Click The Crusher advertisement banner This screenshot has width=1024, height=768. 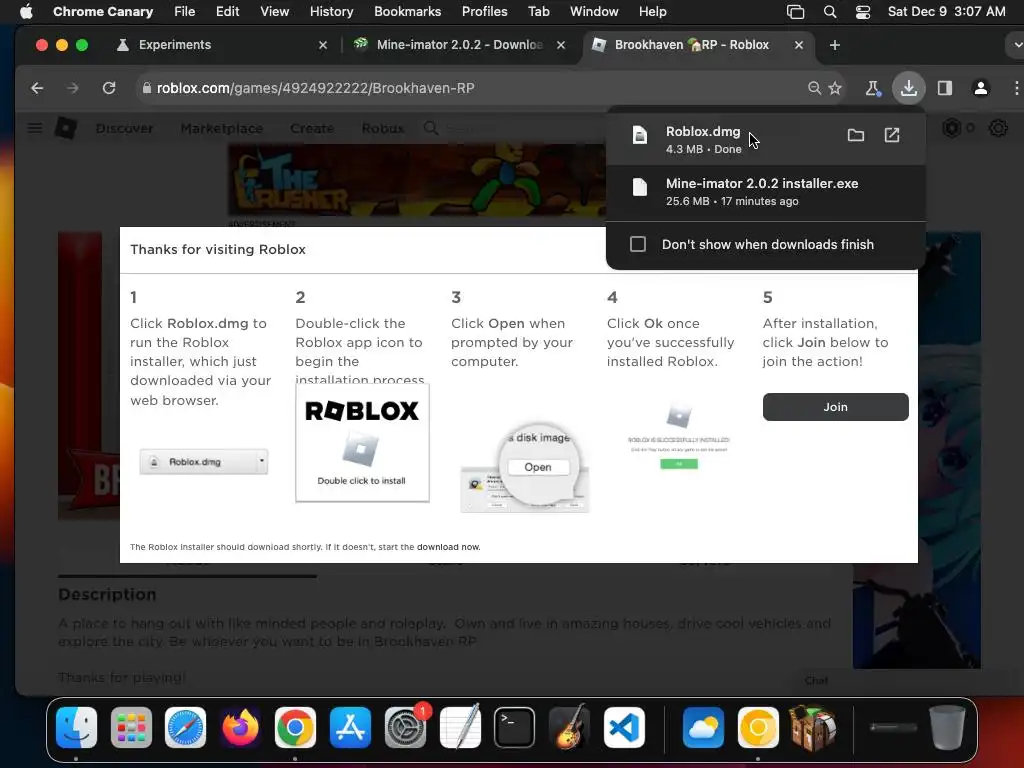pos(418,181)
